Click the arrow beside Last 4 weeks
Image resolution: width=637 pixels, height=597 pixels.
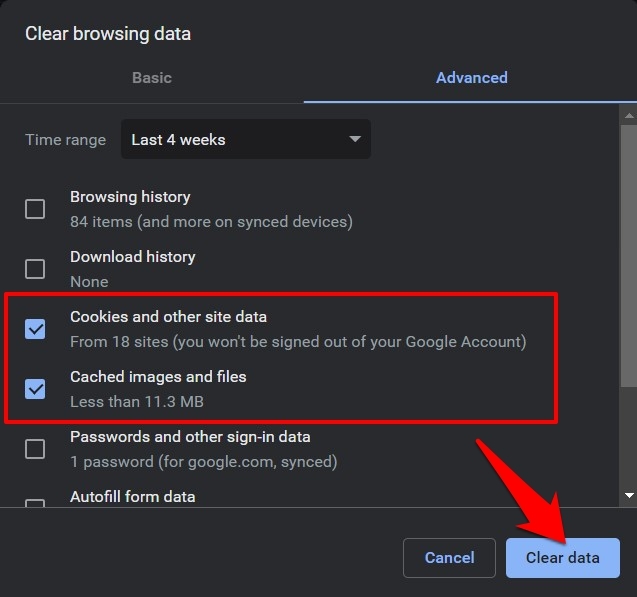354,140
